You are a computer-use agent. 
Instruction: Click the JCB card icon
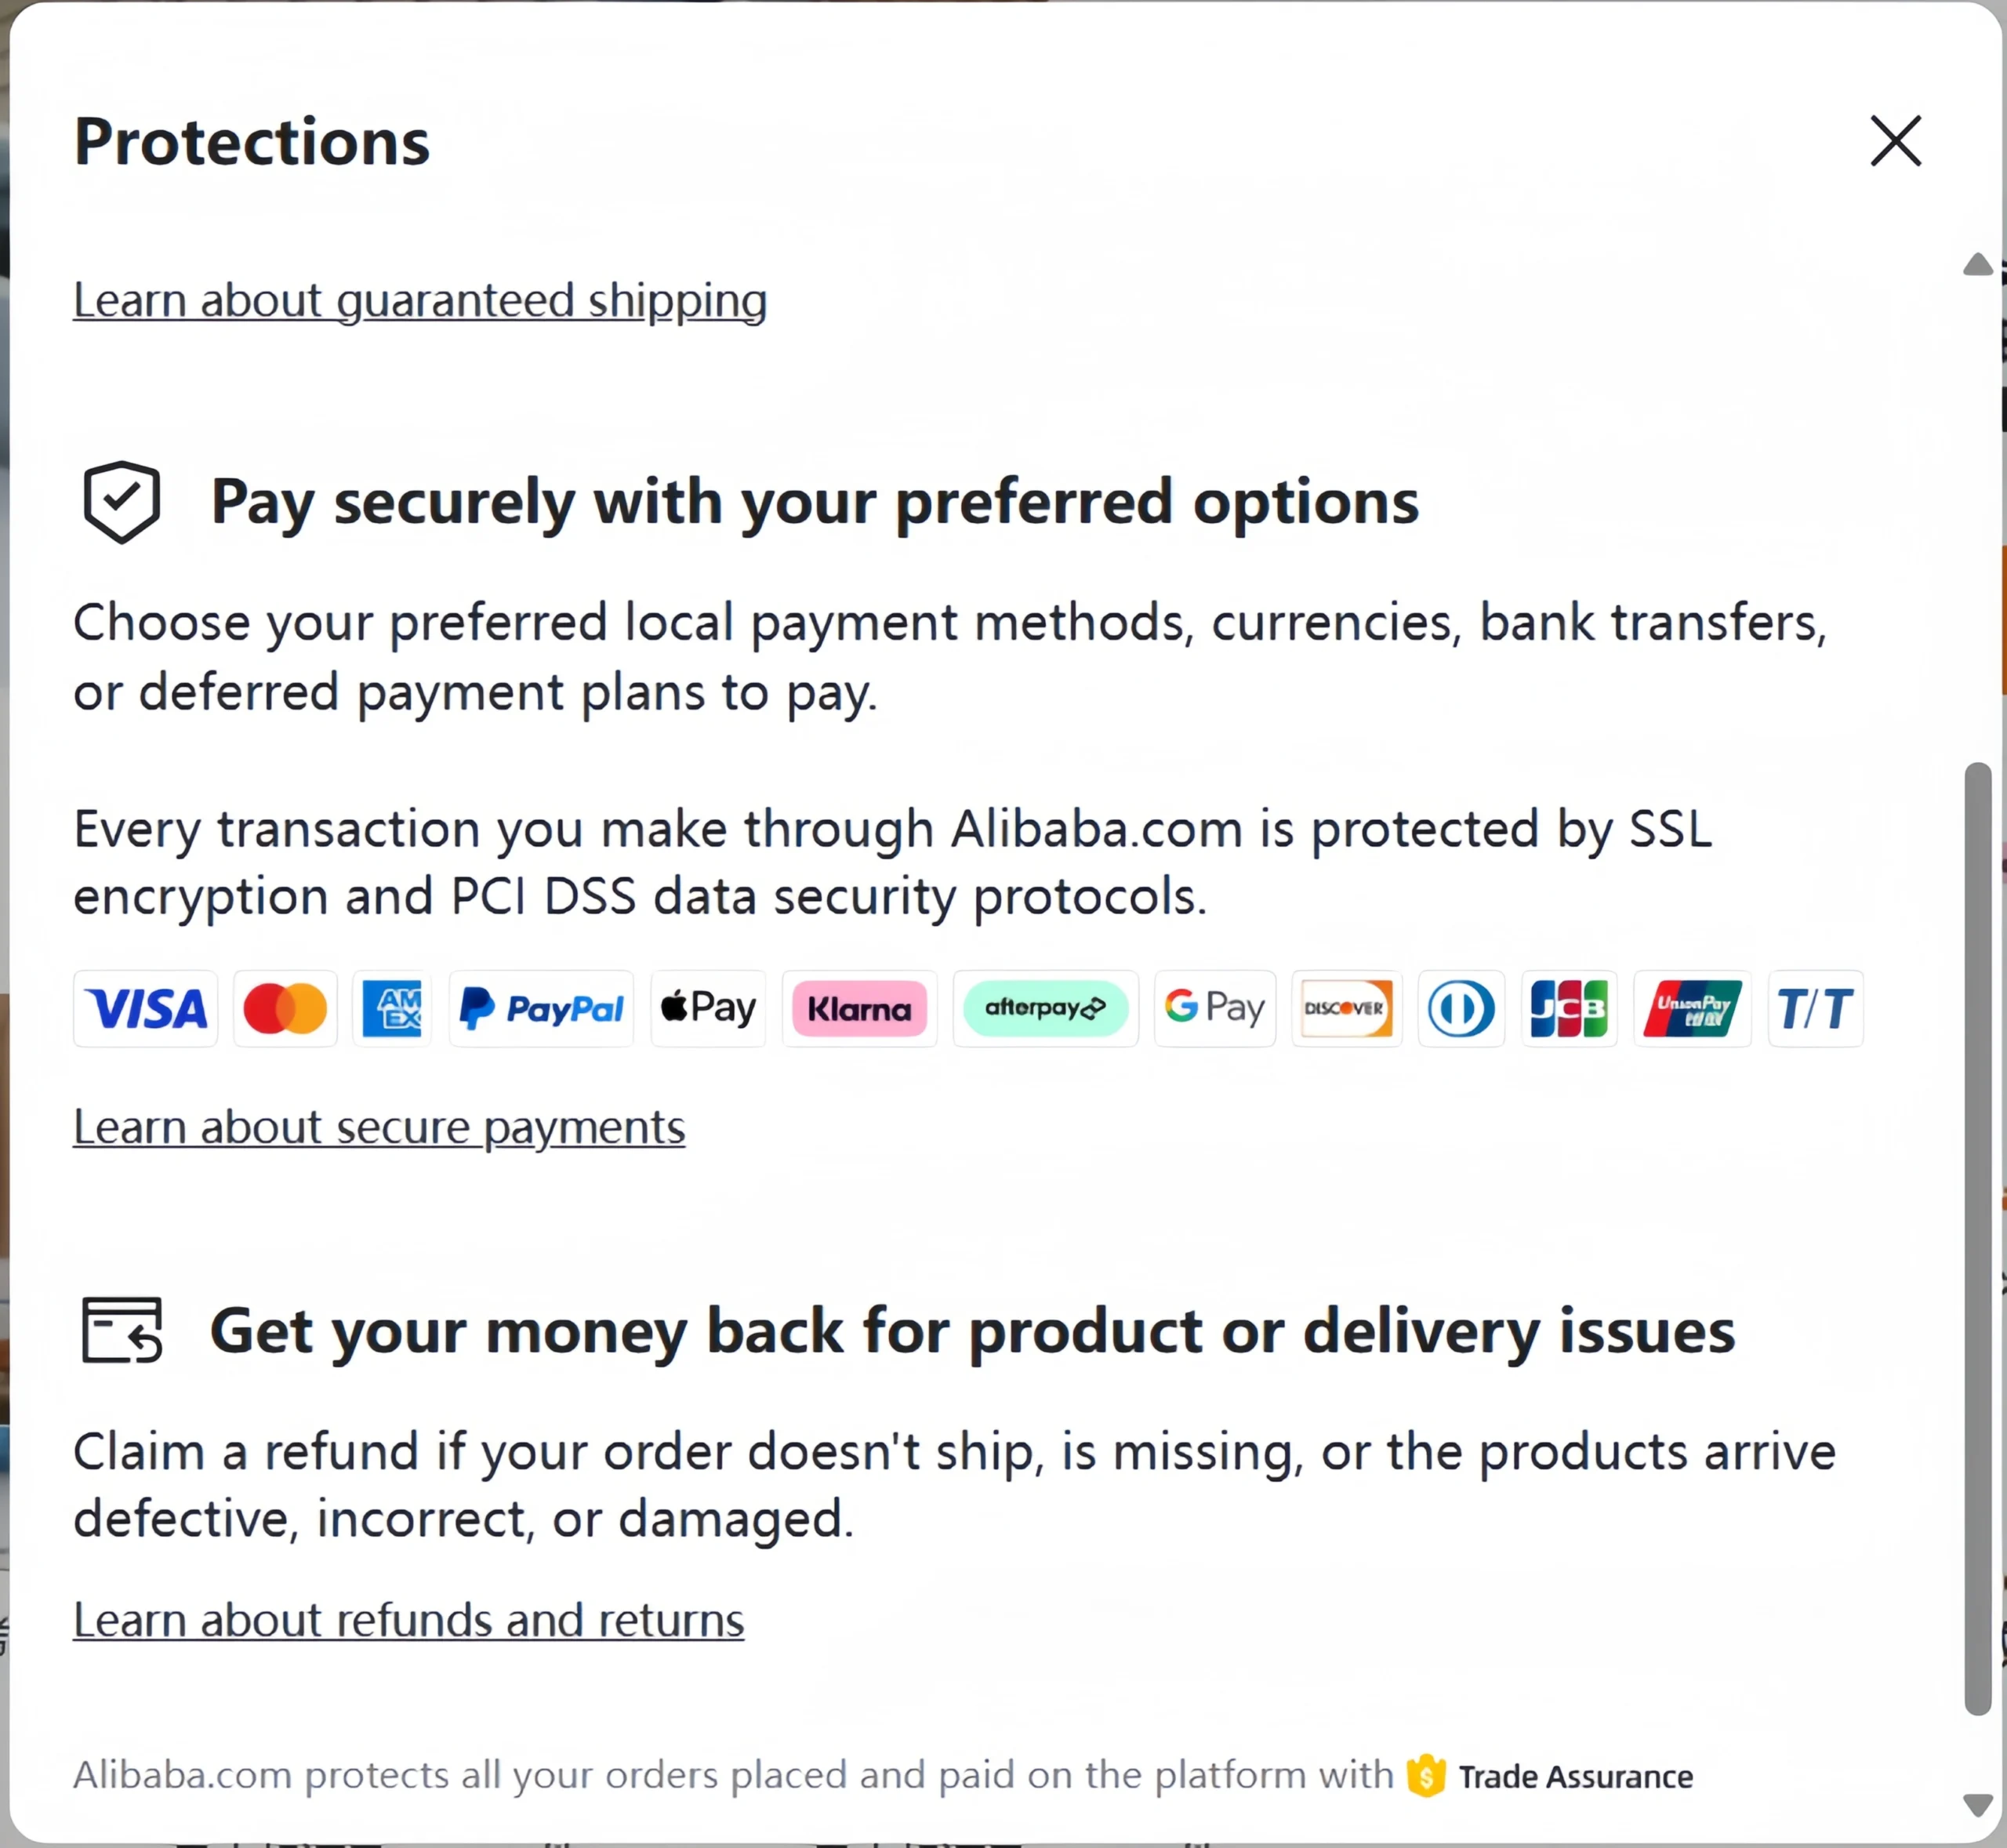point(1569,1008)
